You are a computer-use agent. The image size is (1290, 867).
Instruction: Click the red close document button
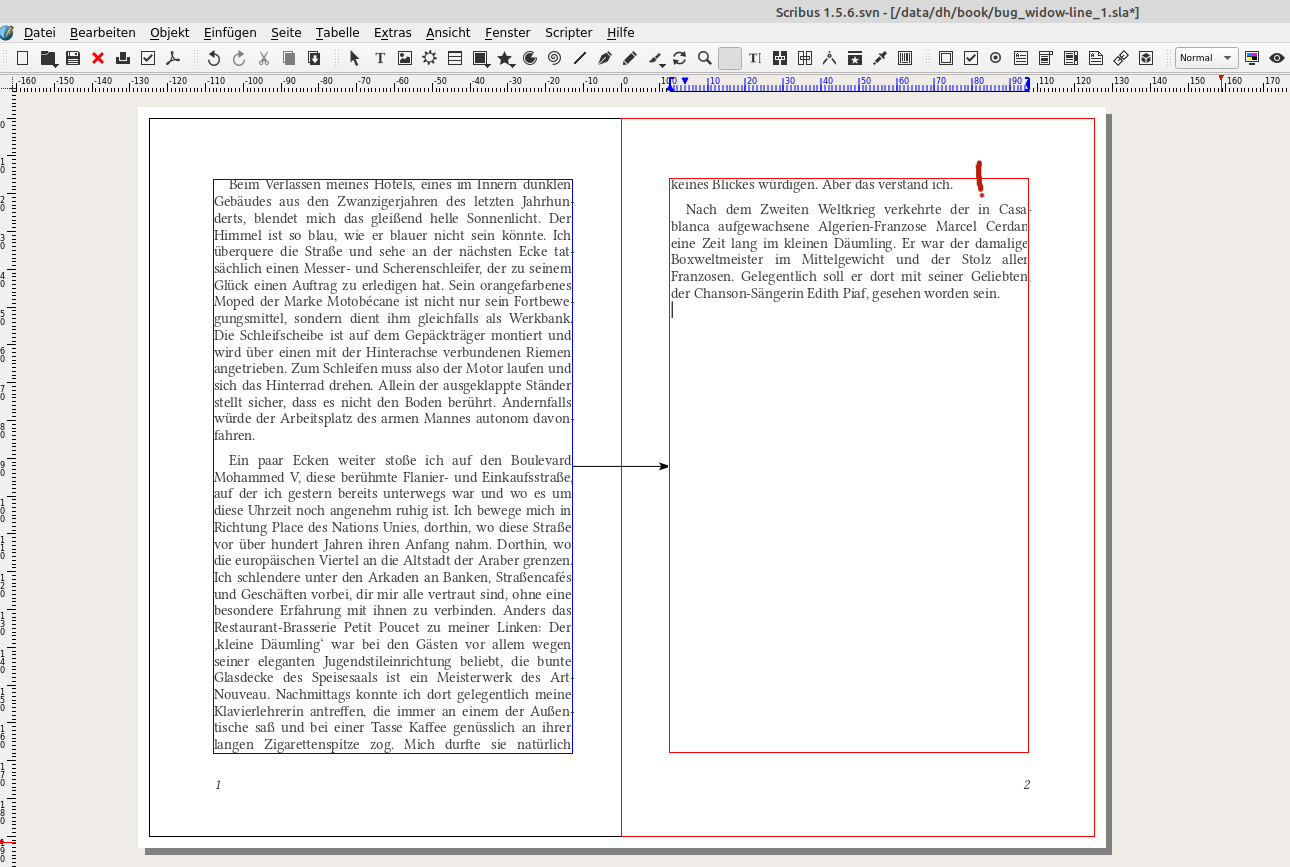98,58
